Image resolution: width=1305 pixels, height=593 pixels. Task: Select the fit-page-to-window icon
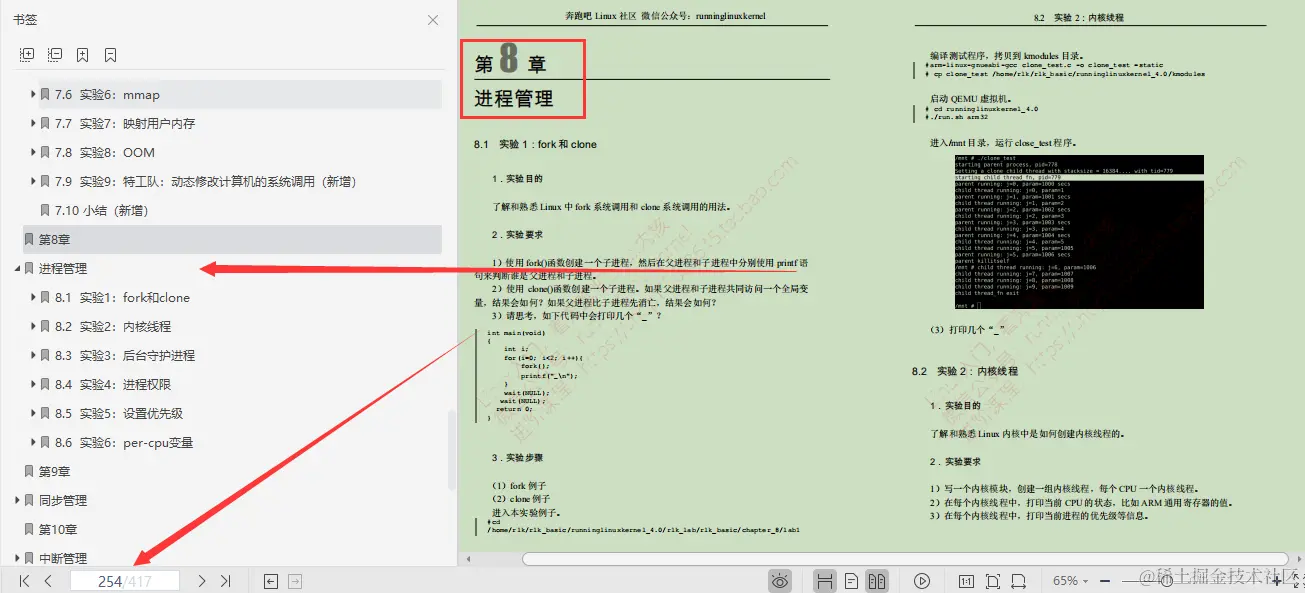click(x=994, y=580)
